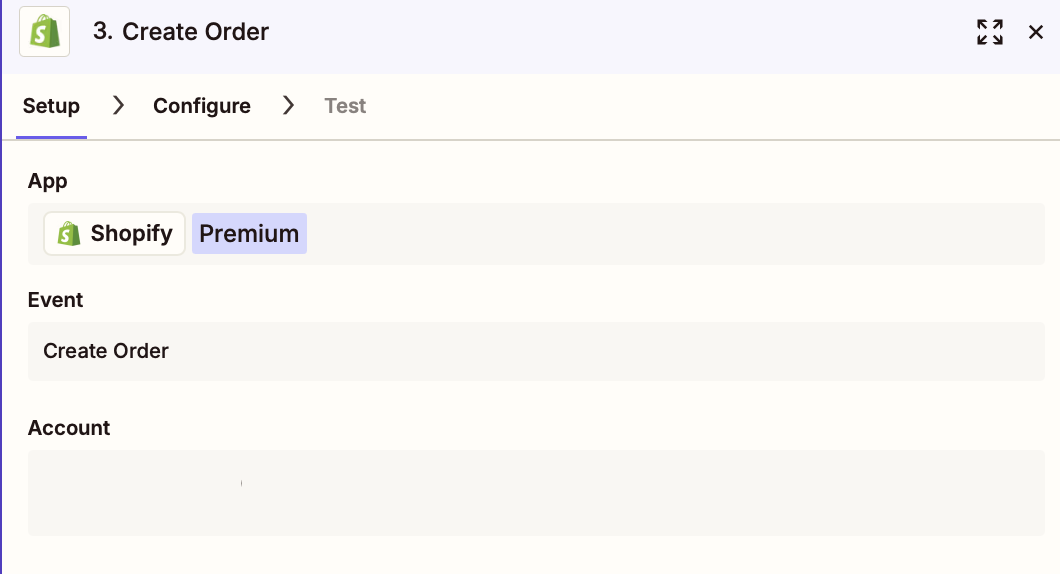This screenshot has width=1060, height=574.
Task: Click the Shopify app chip button
Action: pyautogui.click(x=114, y=234)
